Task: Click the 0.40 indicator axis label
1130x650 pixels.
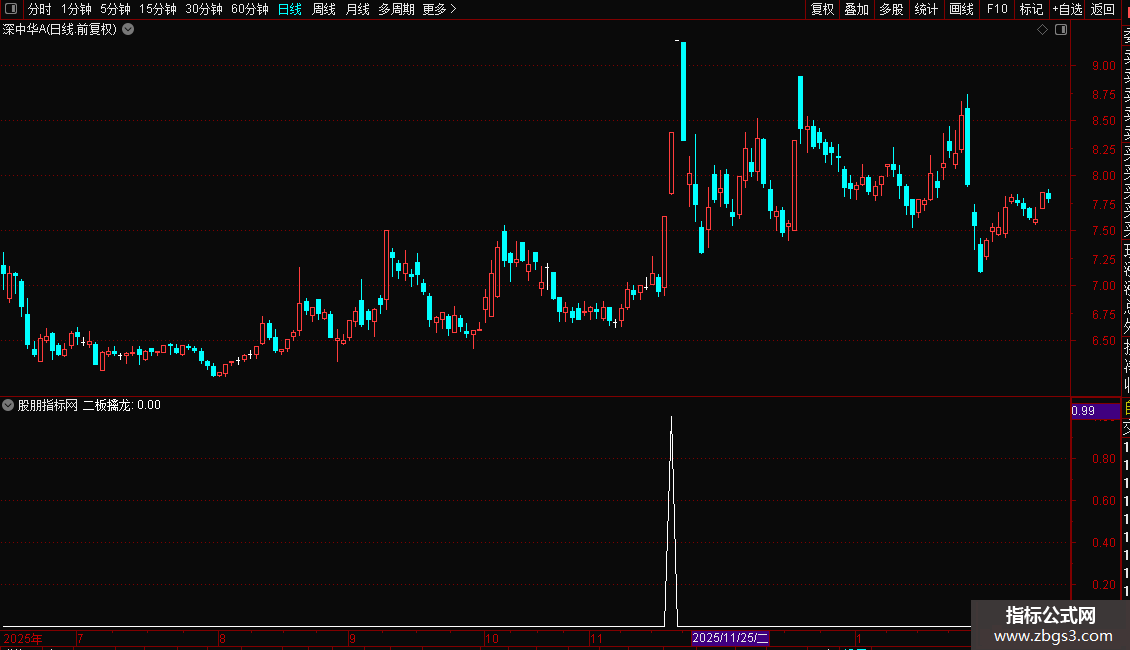Action: [1103, 543]
